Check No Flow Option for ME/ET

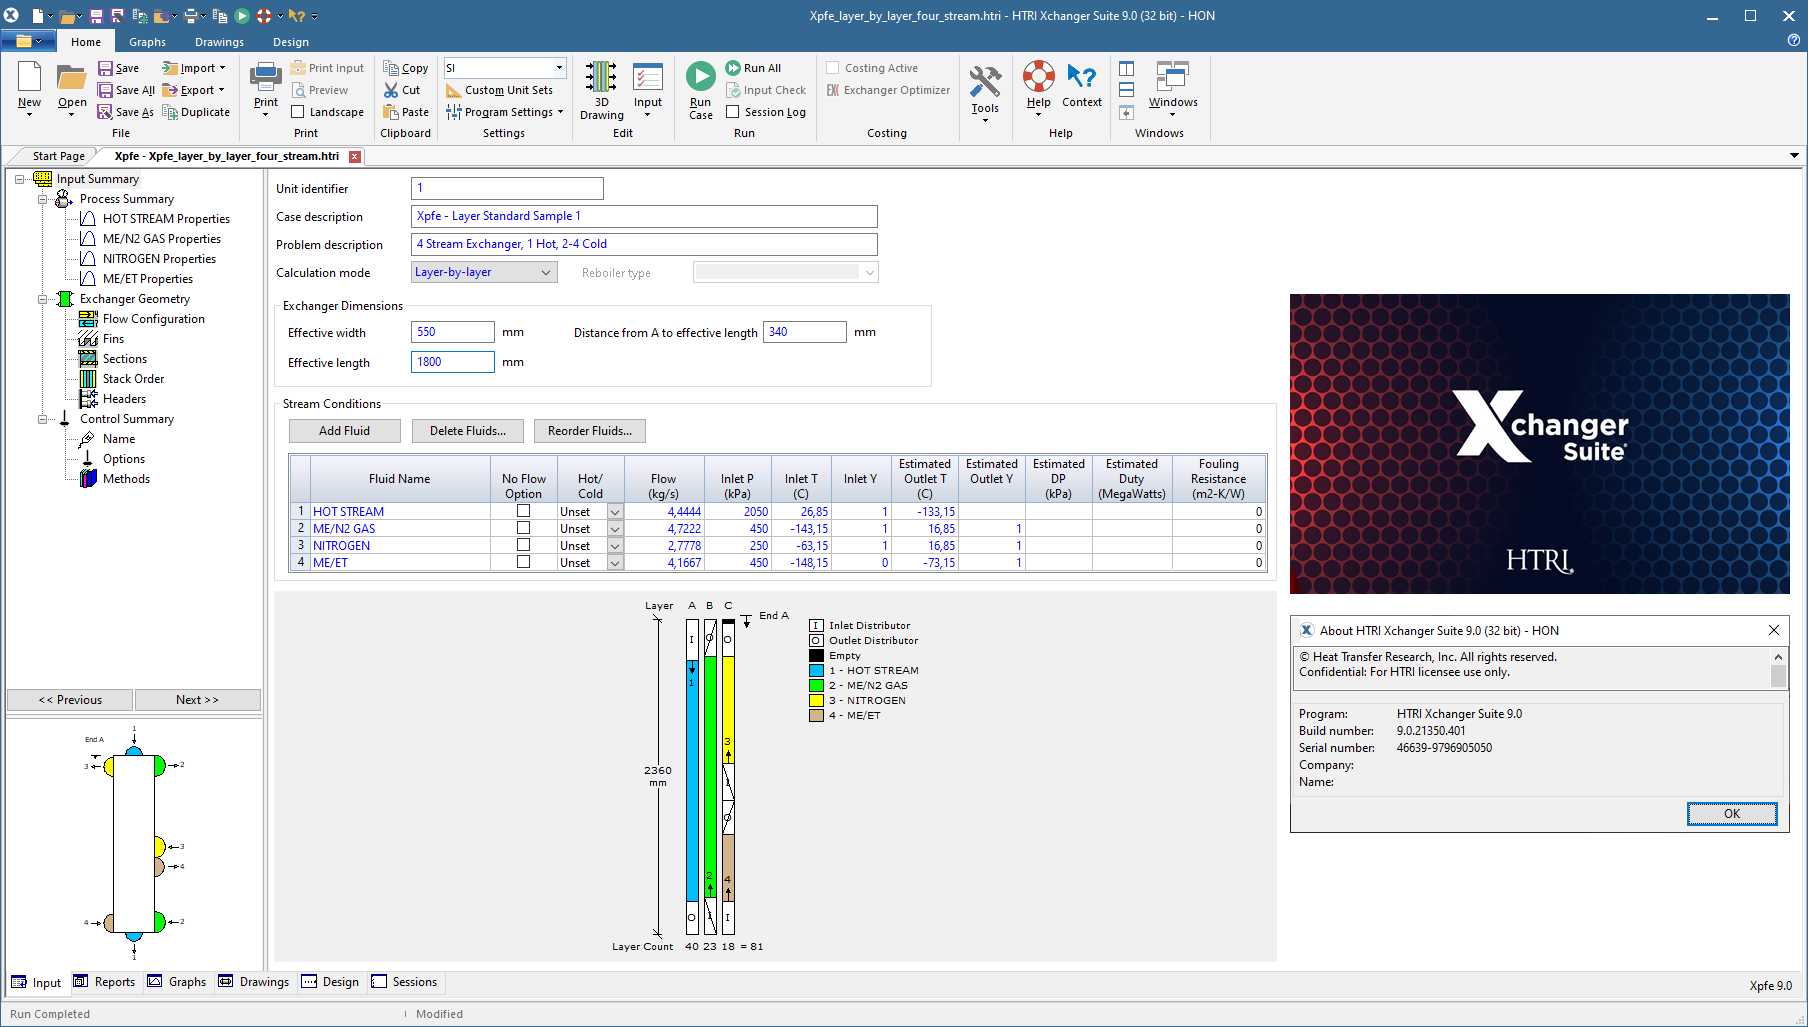(523, 562)
